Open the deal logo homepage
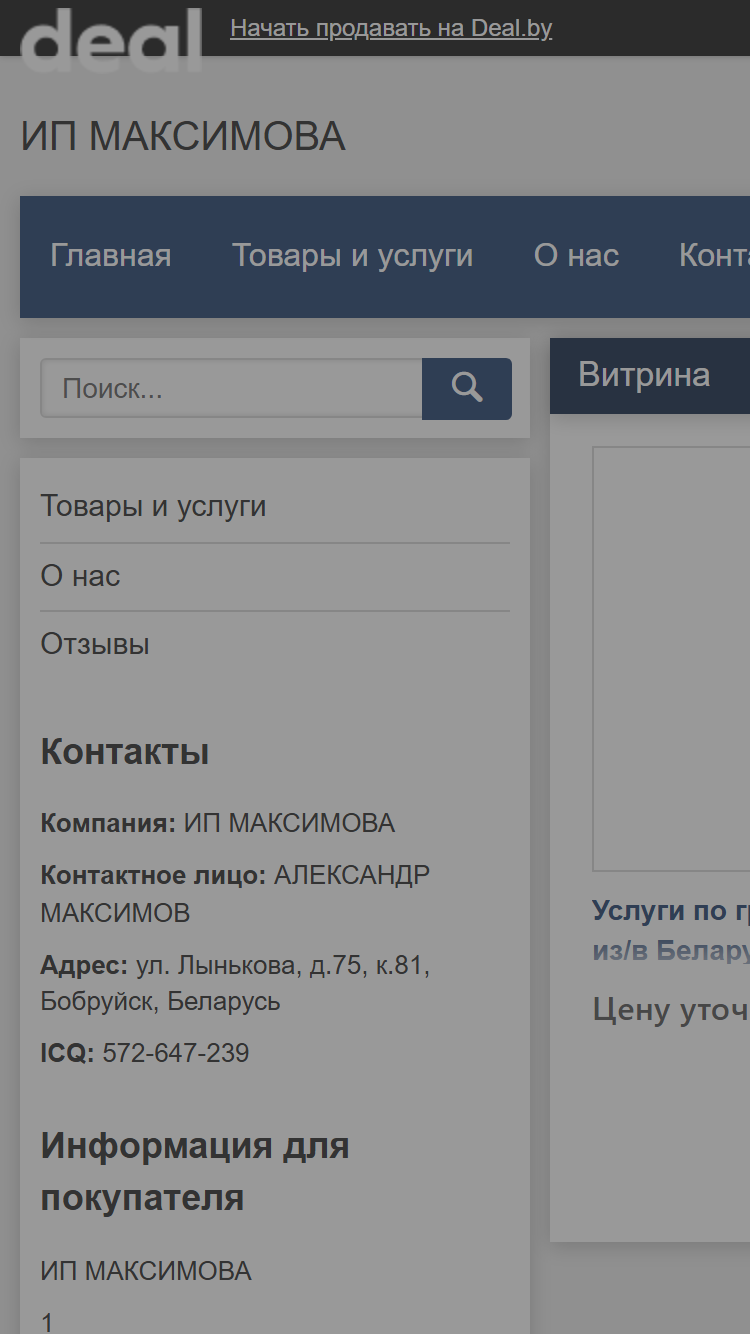This screenshot has height=1334, width=750. [111, 40]
